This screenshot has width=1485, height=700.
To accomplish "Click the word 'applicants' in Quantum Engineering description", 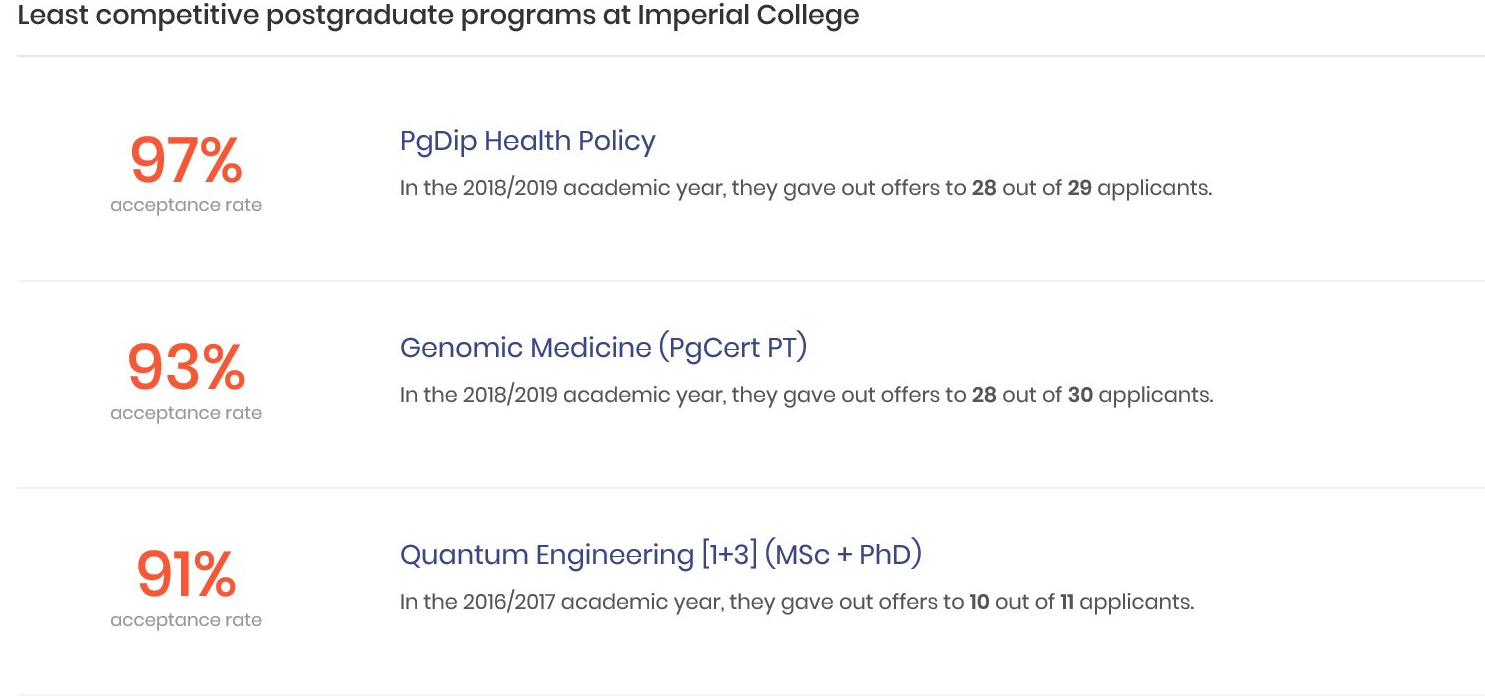I will (1135, 603).
